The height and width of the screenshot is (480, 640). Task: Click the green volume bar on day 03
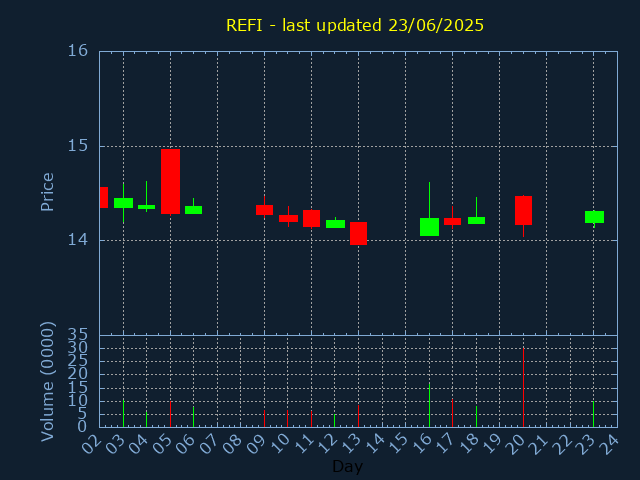[x=123, y=413]
